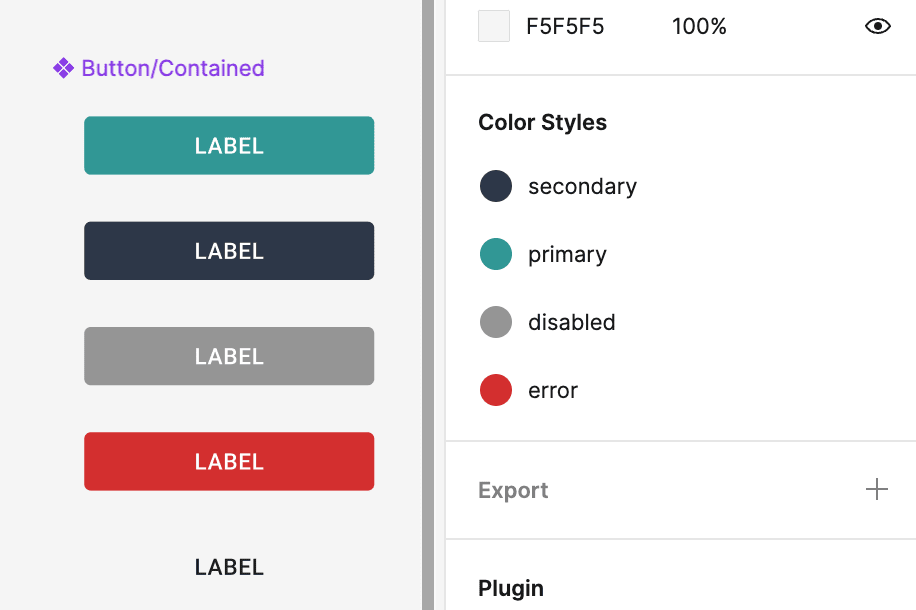Toggle visibility of the F5F5F5 fill
Image resolution: width=916 pixels, height=610 pixels.
(x=877, y=27)
